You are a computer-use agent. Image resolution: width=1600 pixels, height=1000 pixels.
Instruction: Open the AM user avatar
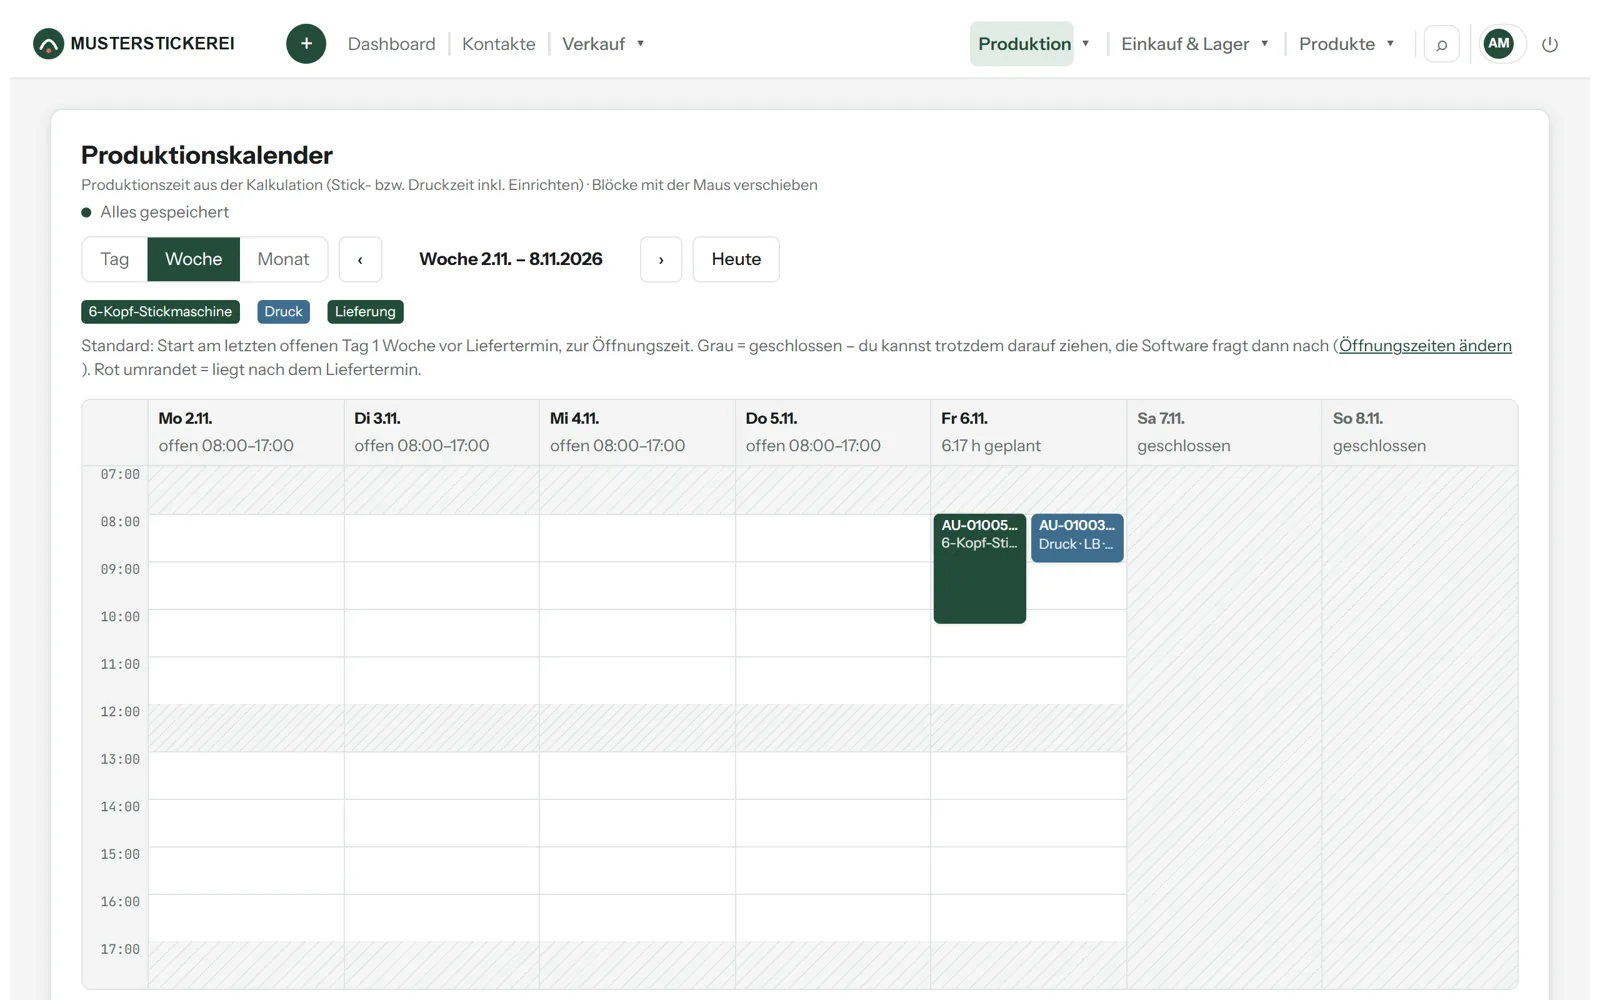point(1498,43)
